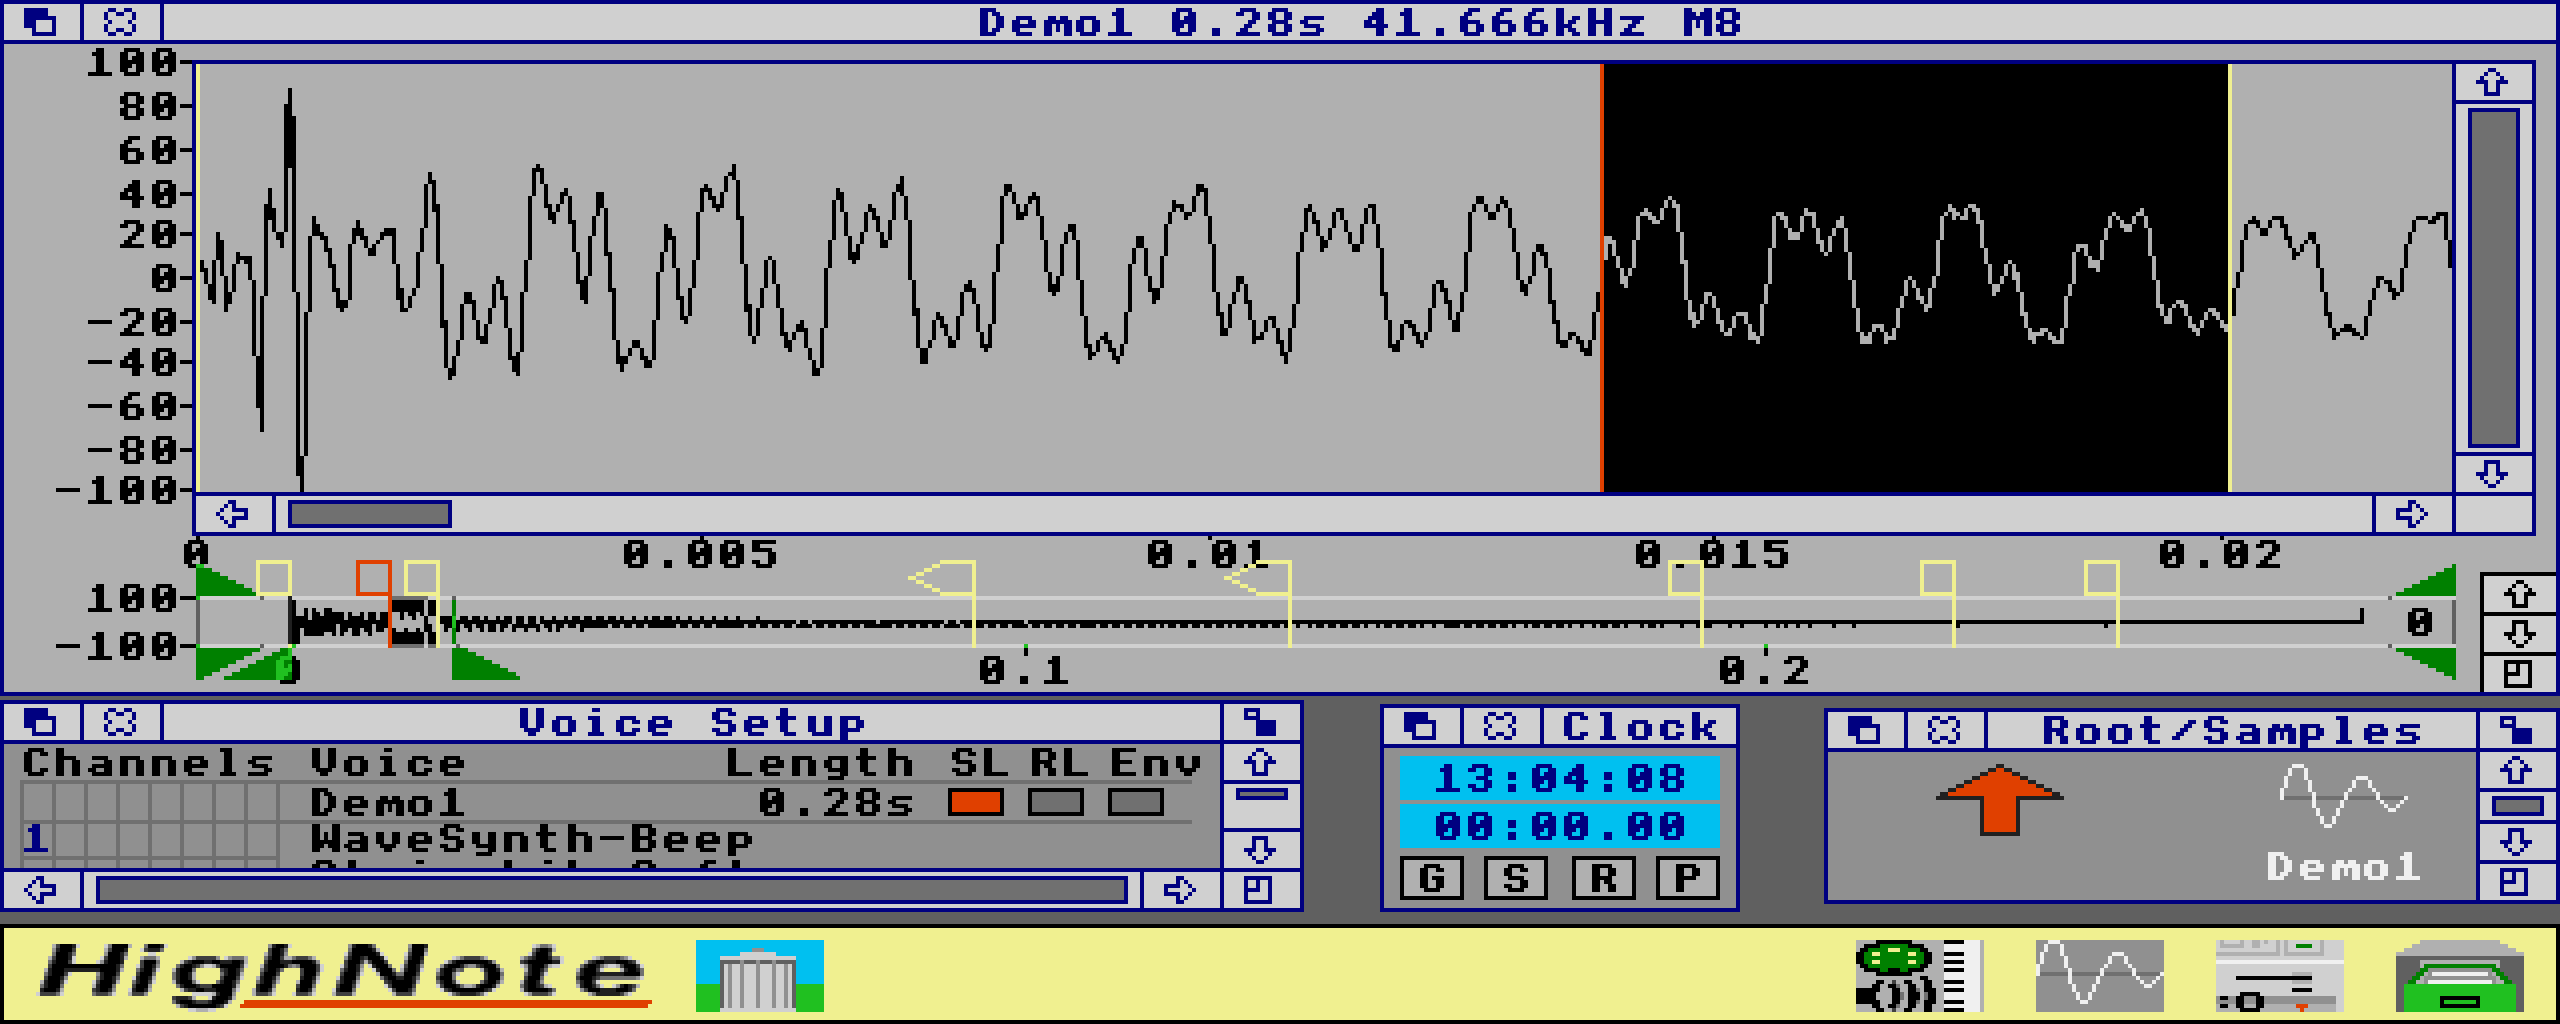
Task: Toggle channel 1 first cell for WaveSynth-Beep
Action: 37,838
